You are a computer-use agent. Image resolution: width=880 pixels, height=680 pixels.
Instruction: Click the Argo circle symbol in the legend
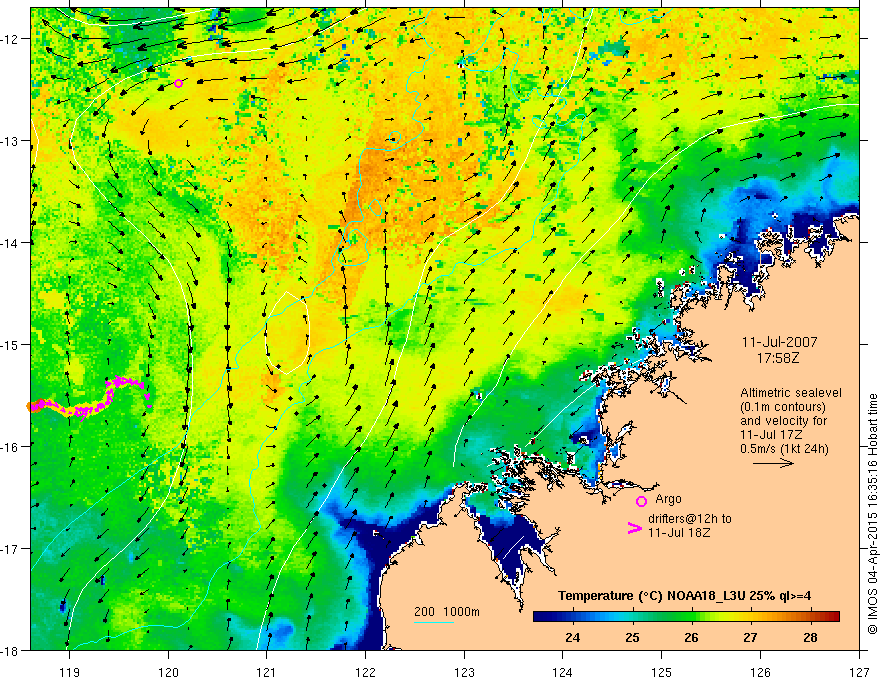coord(641,501)
